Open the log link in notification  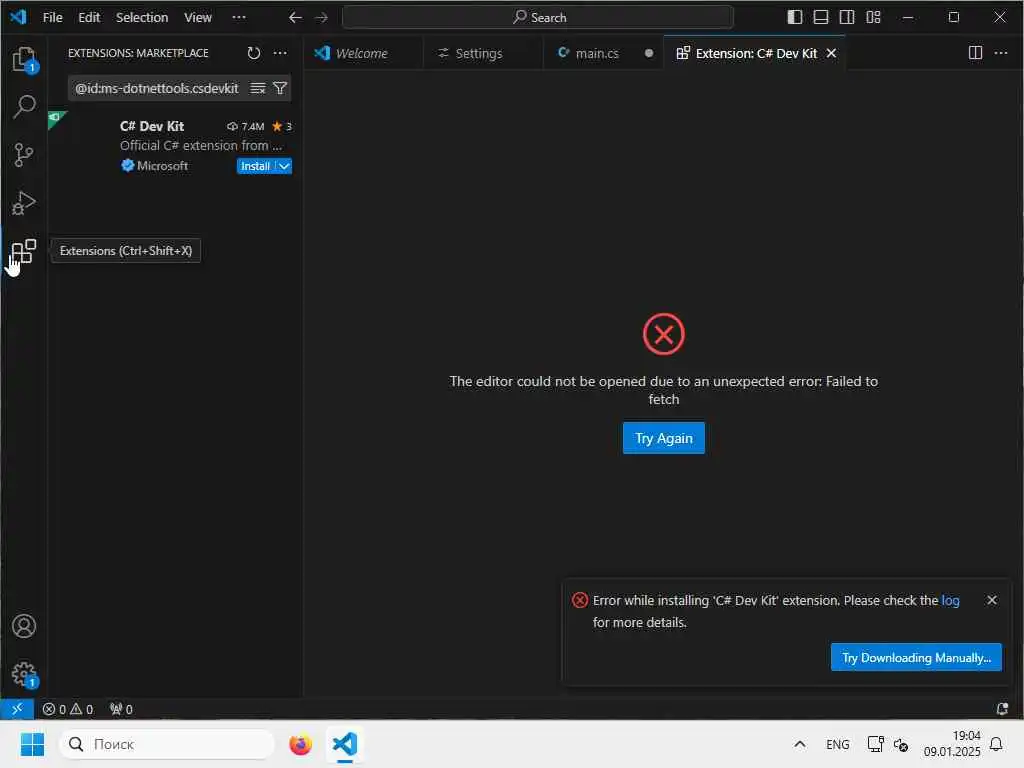pos(950,600)
